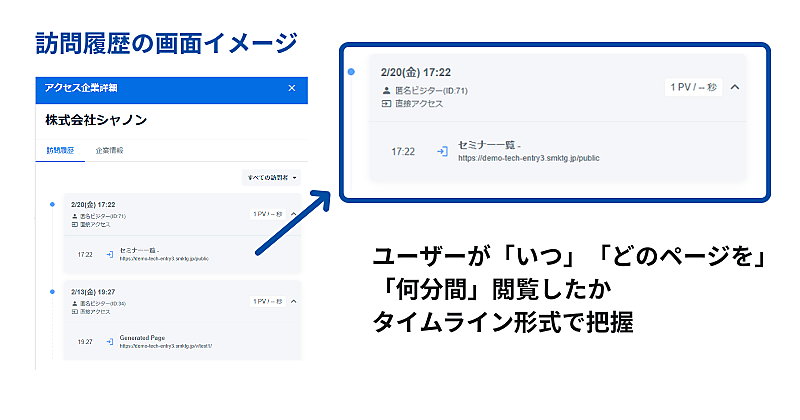
Task: Open the すべての訪問者 filter dropdown
Action: (271, 178)
